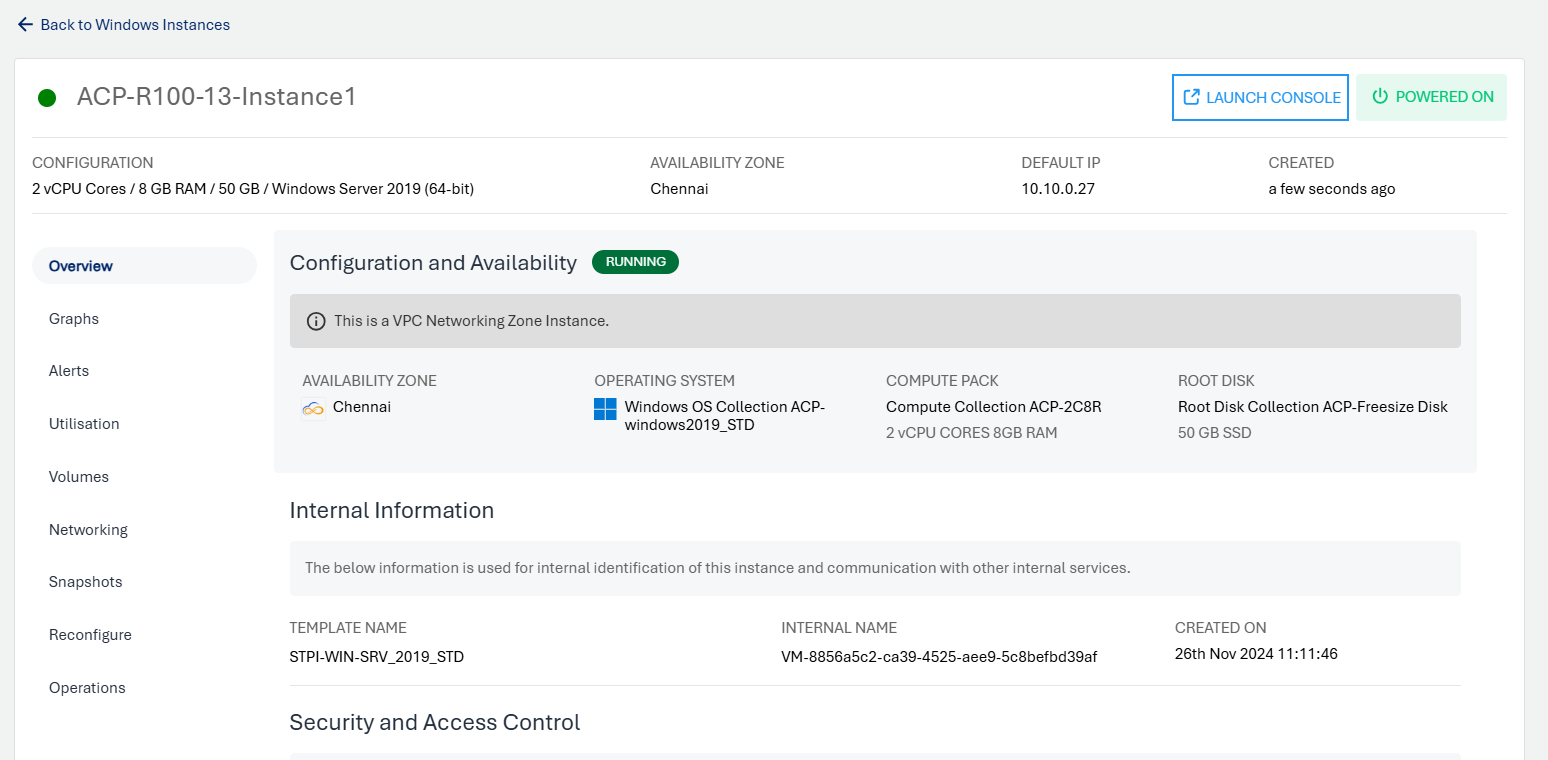Image resolution: width=1548 pixels, height=760 pixels.
Task: Click template name STPI-WIN-SRV_2019_STD
Action: tap(377, 657)
